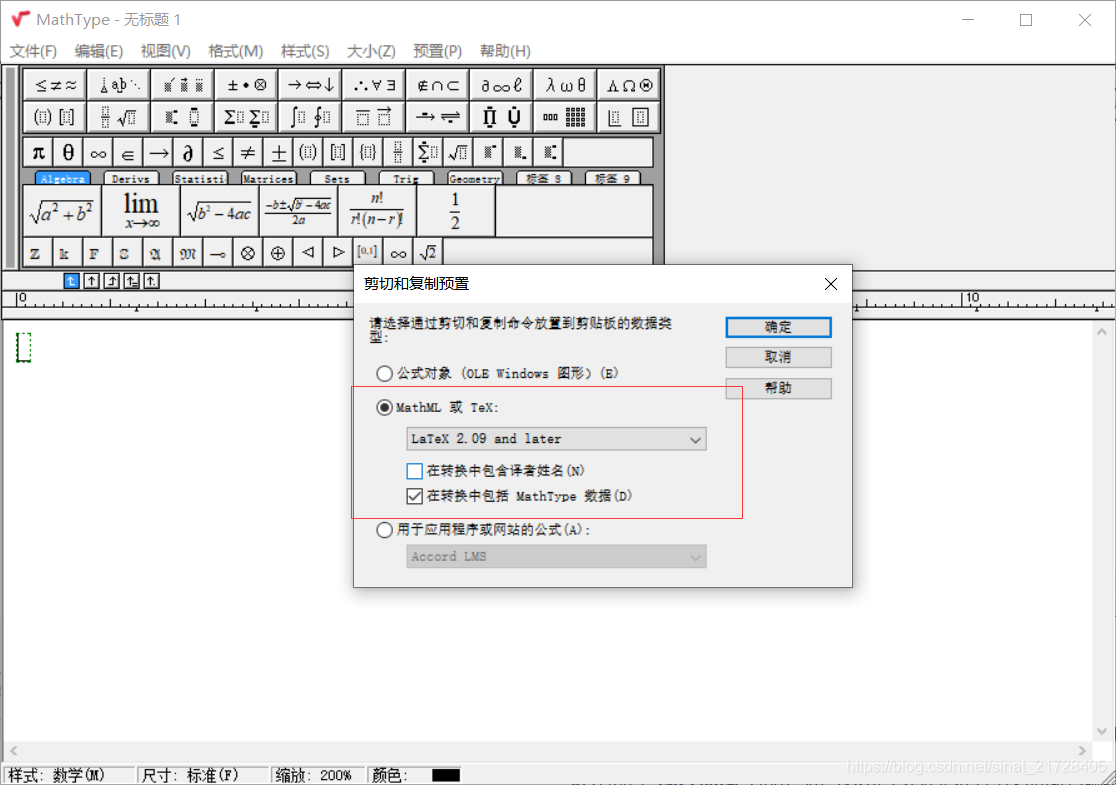Insert the square root of 2 symbol
The height and width of the screenshot is (785, 1116).
pyautogui.click(x=428, y=253)
